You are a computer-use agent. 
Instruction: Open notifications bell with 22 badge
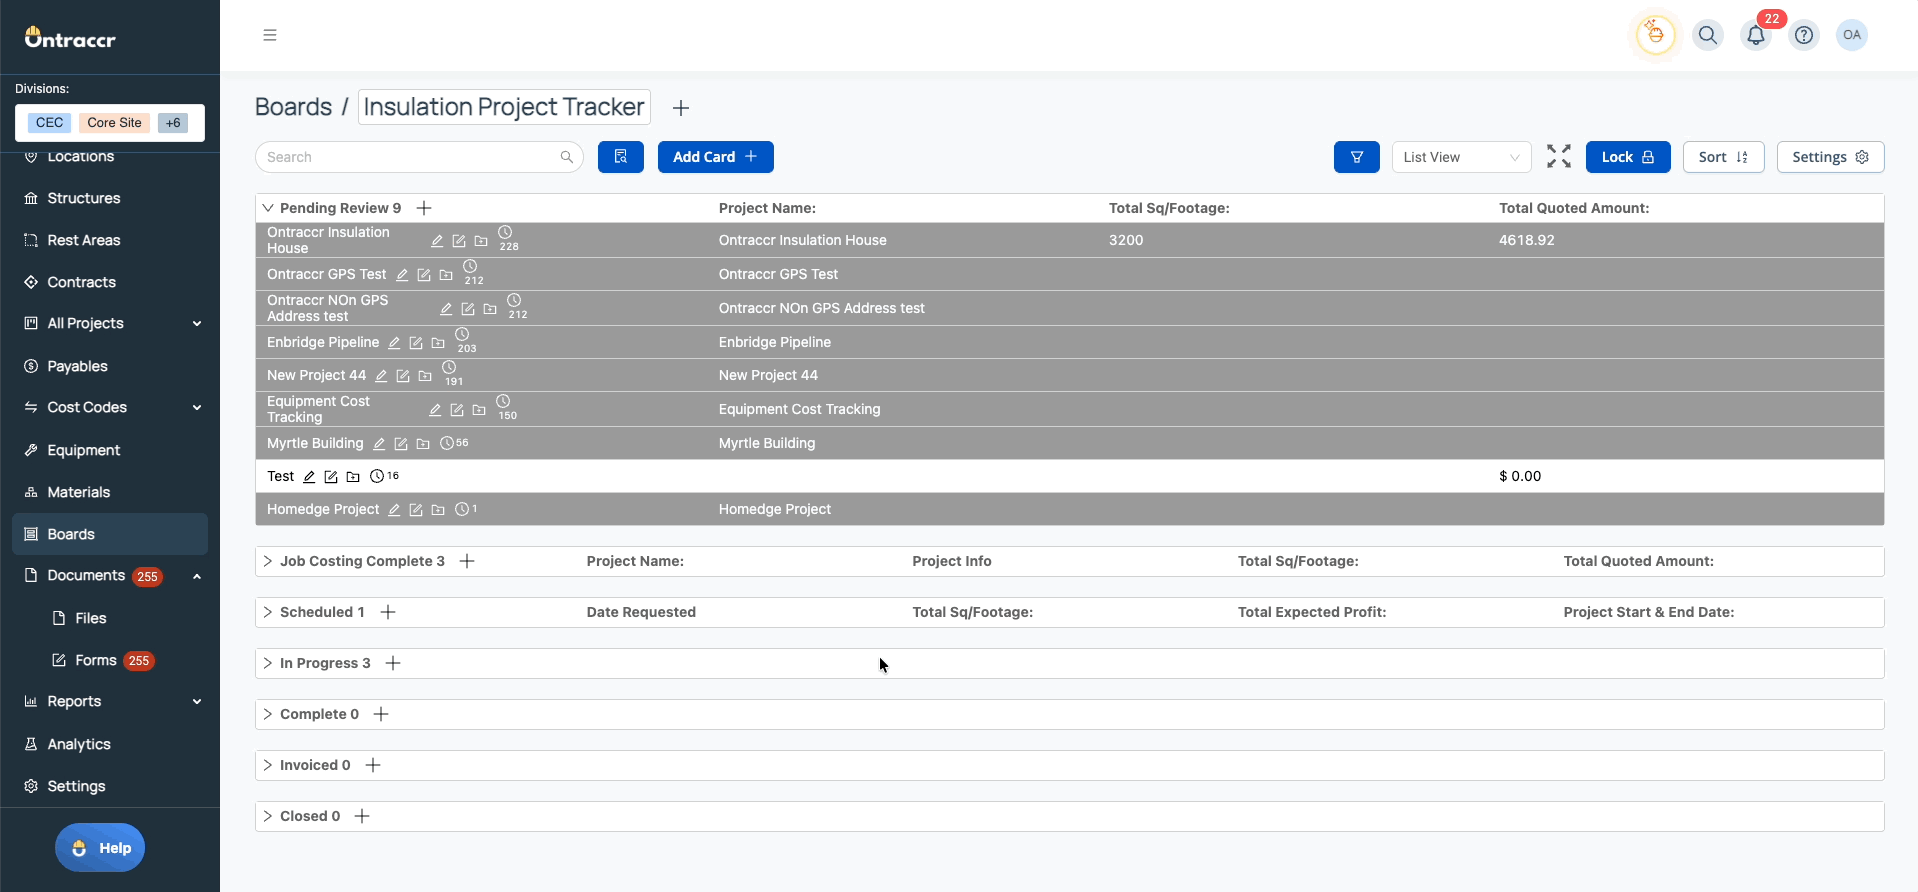tap(1756, 35)
